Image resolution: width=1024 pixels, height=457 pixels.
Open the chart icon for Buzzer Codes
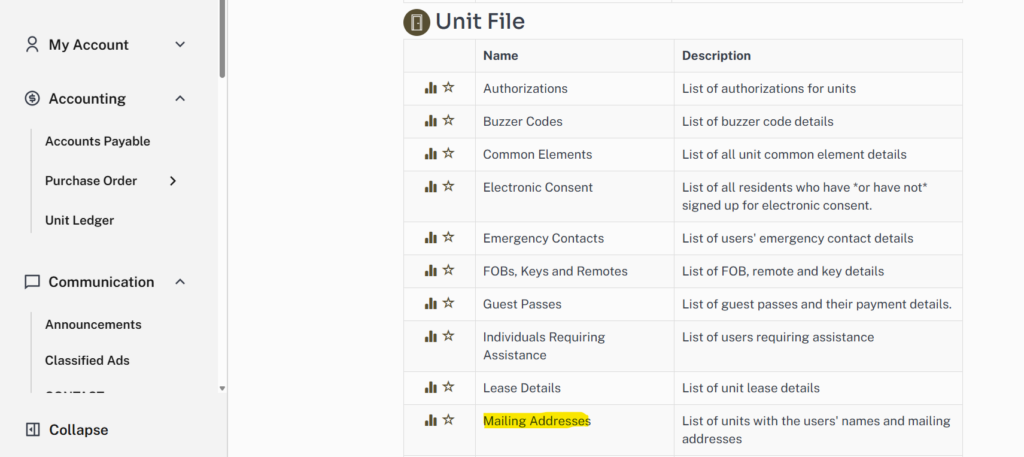click(x=431, y=121)
